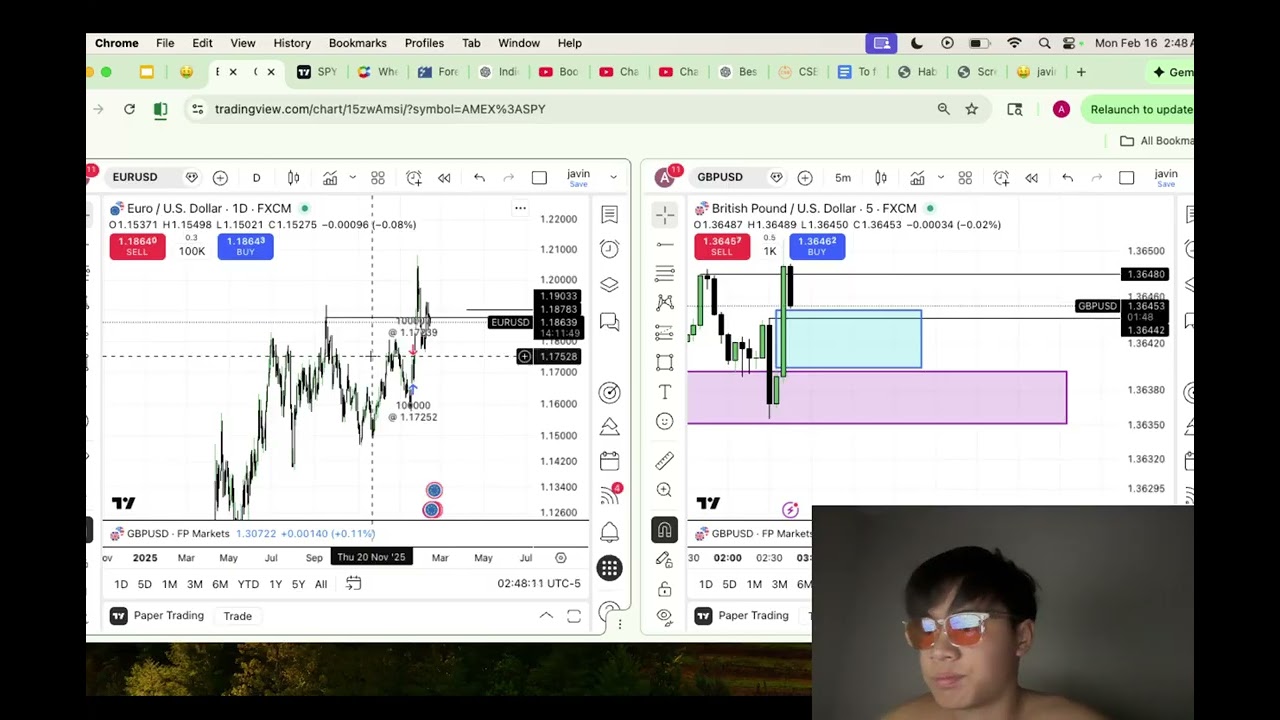Expand the Paper Trading panel with up chevron

(546, 616)
